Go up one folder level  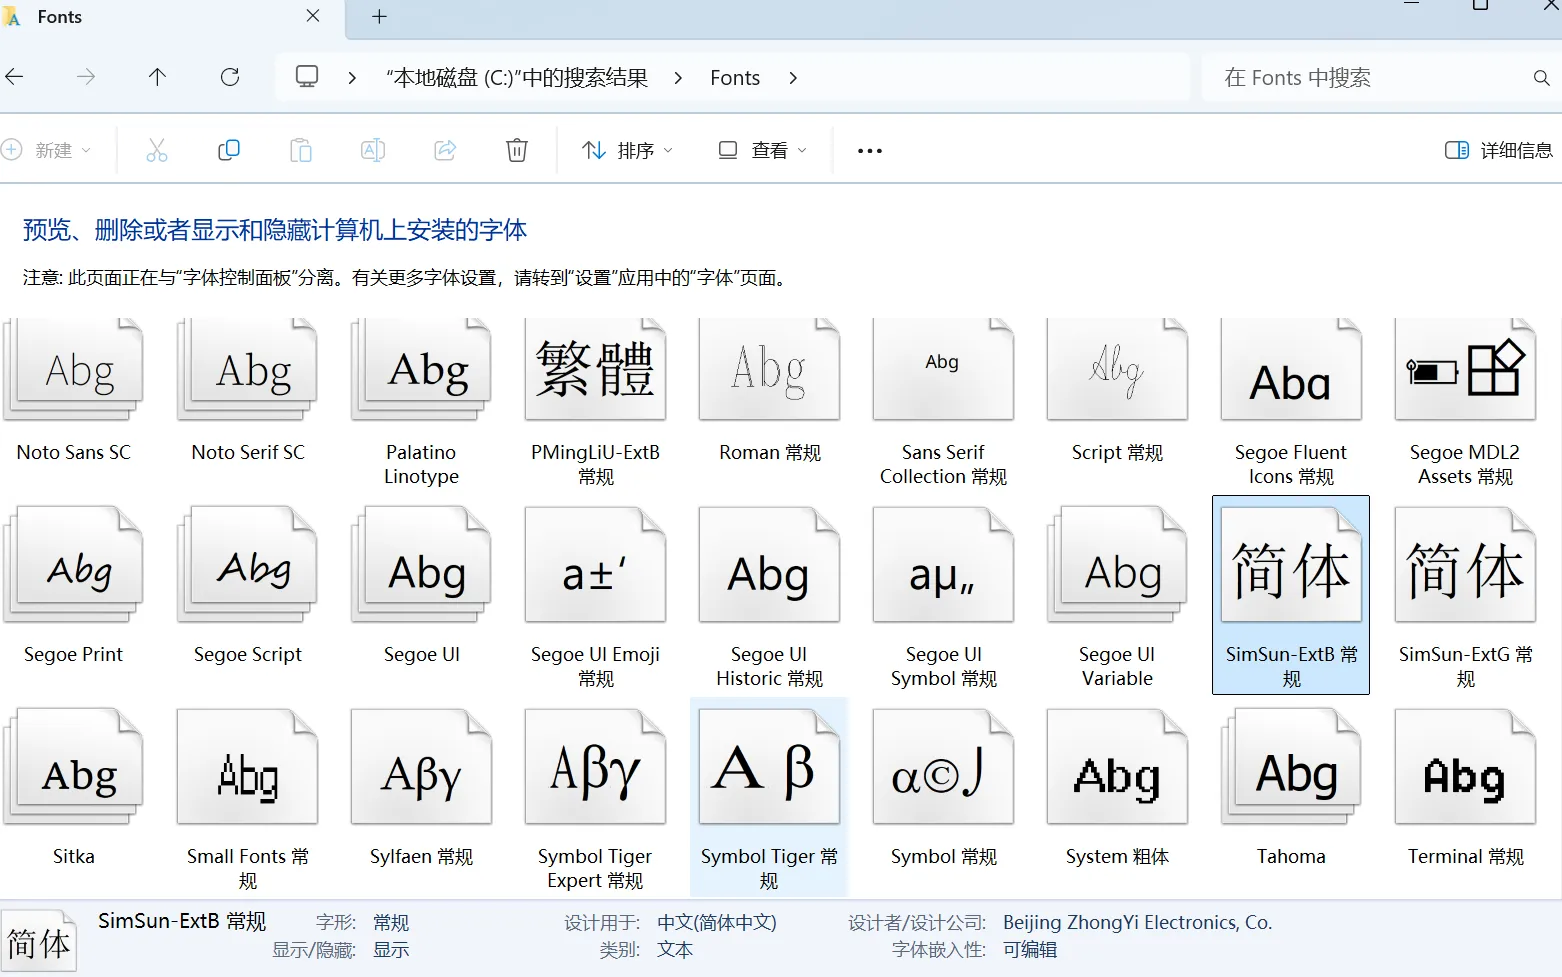(x=158, y=77)
